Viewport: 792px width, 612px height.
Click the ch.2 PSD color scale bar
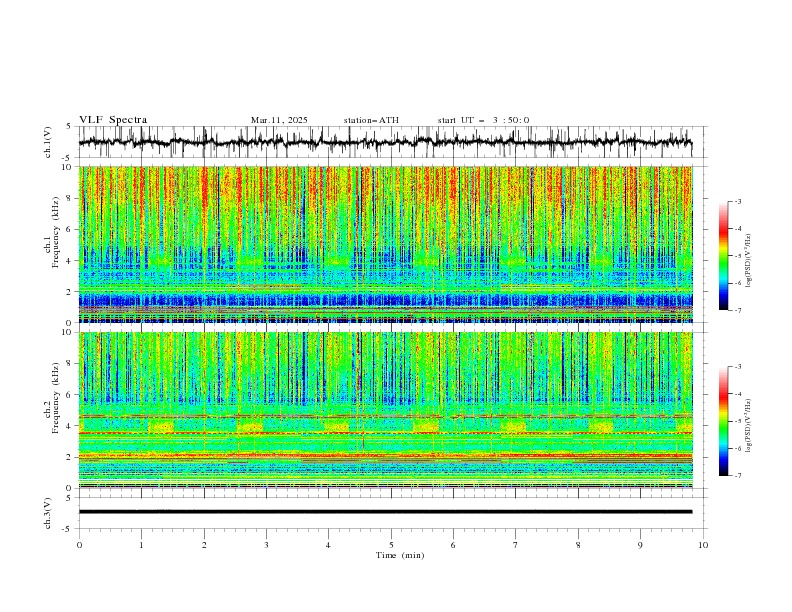pos(723,421)
